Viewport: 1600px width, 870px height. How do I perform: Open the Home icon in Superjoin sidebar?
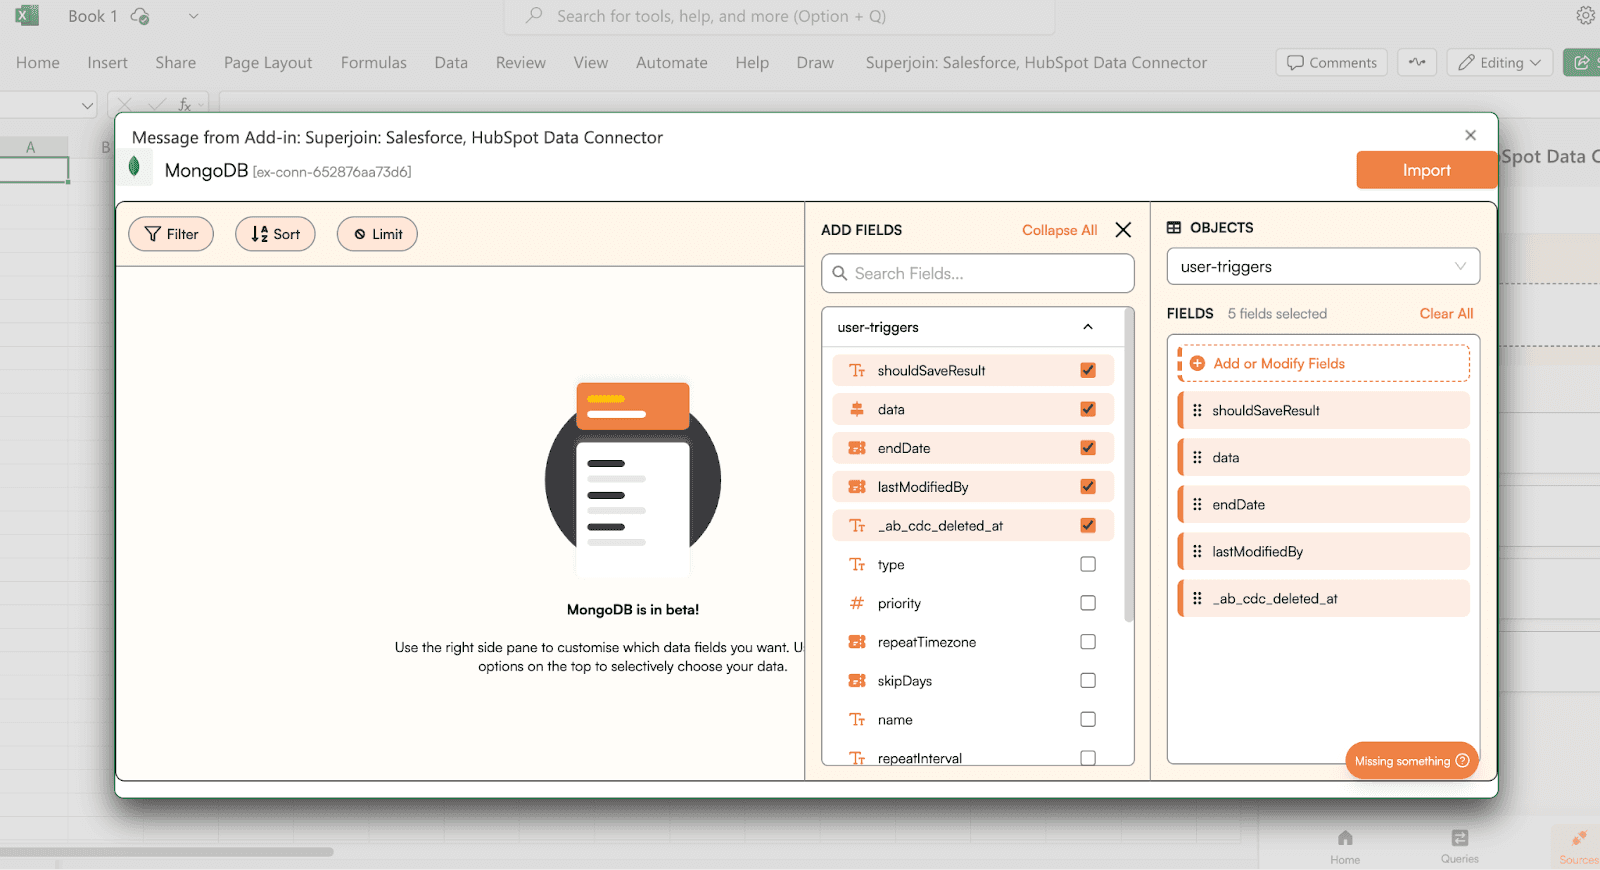[x=1345, y=838]
